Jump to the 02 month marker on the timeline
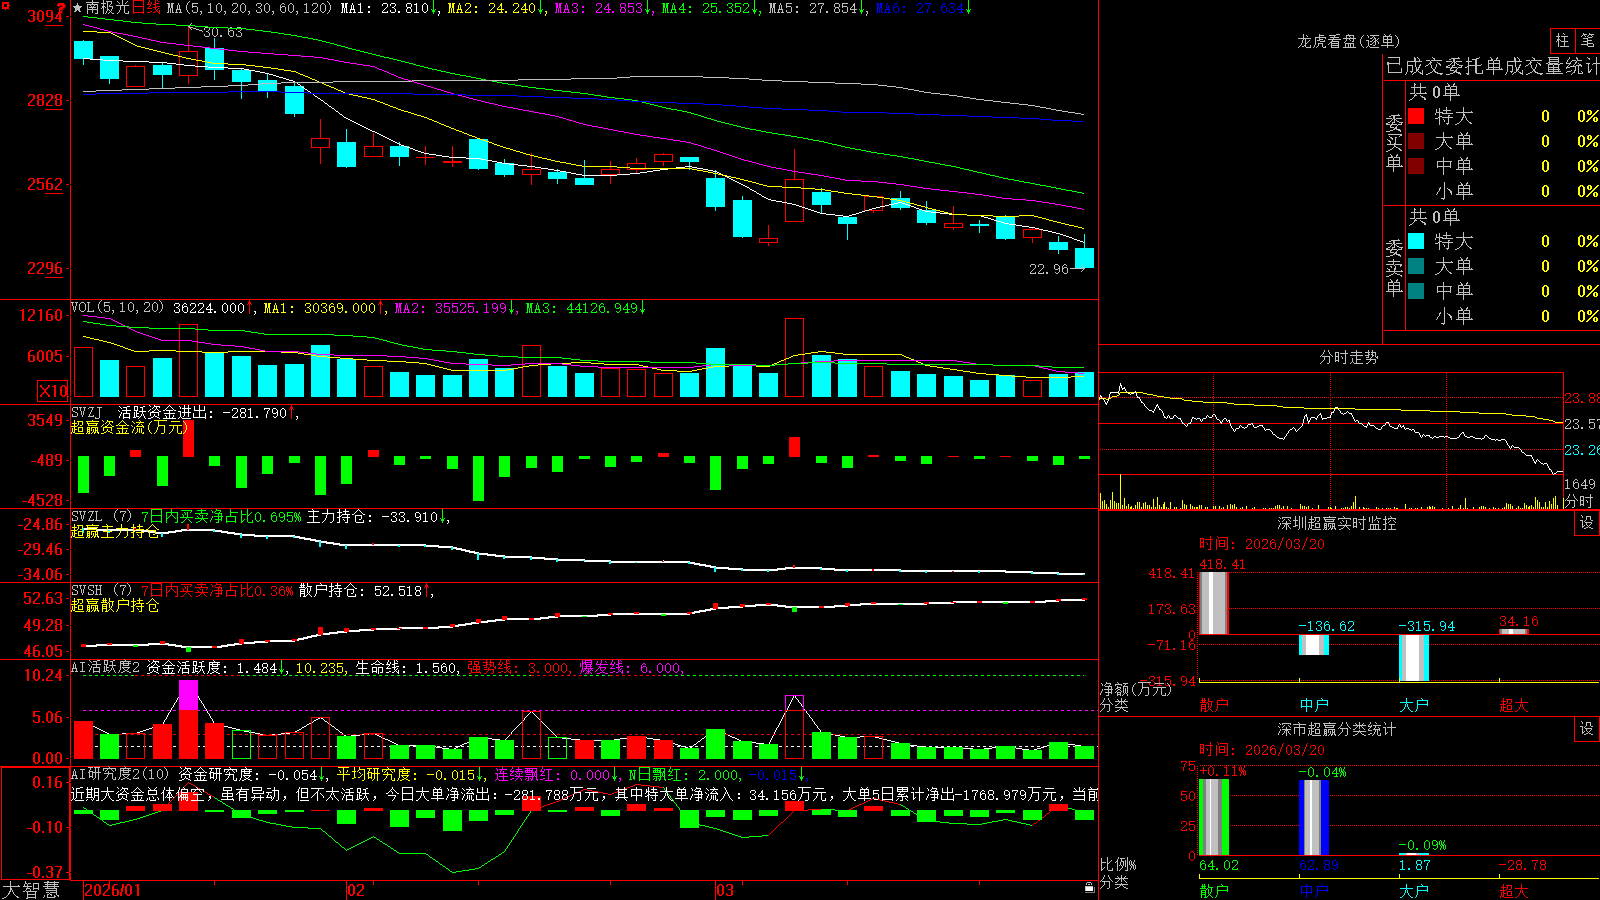Viewport: 1600px width, 900px height. click(356, 890)
